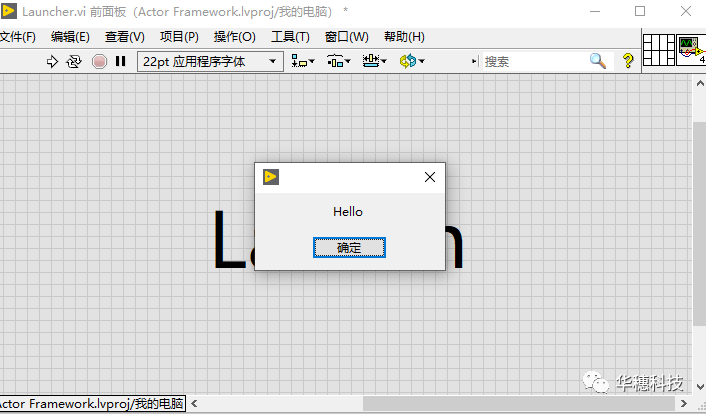
Task: Click the horizontal scrollbar left arrow
Action: coord(194,404)
